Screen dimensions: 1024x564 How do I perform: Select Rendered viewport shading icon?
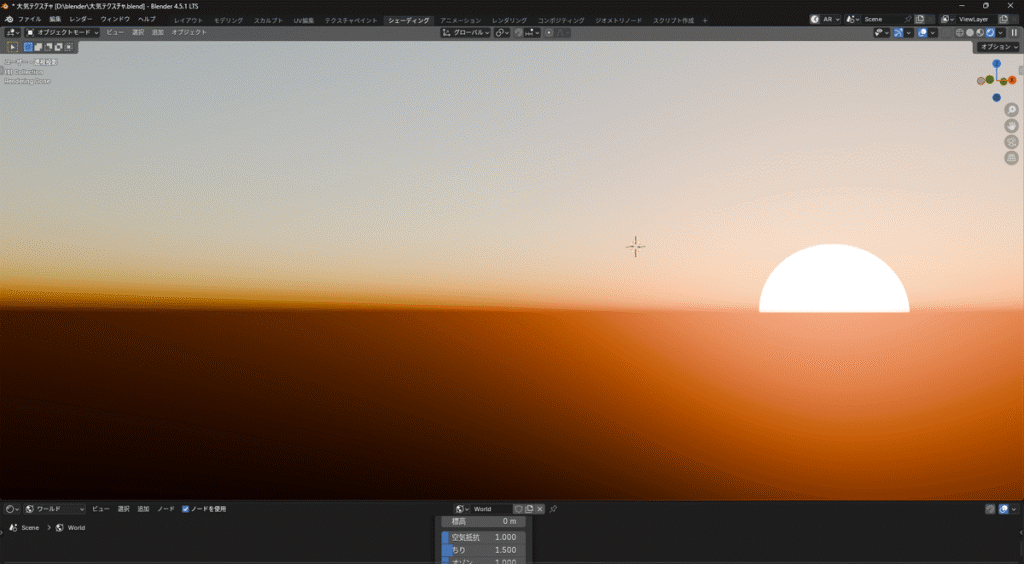(x=990, y=33)
